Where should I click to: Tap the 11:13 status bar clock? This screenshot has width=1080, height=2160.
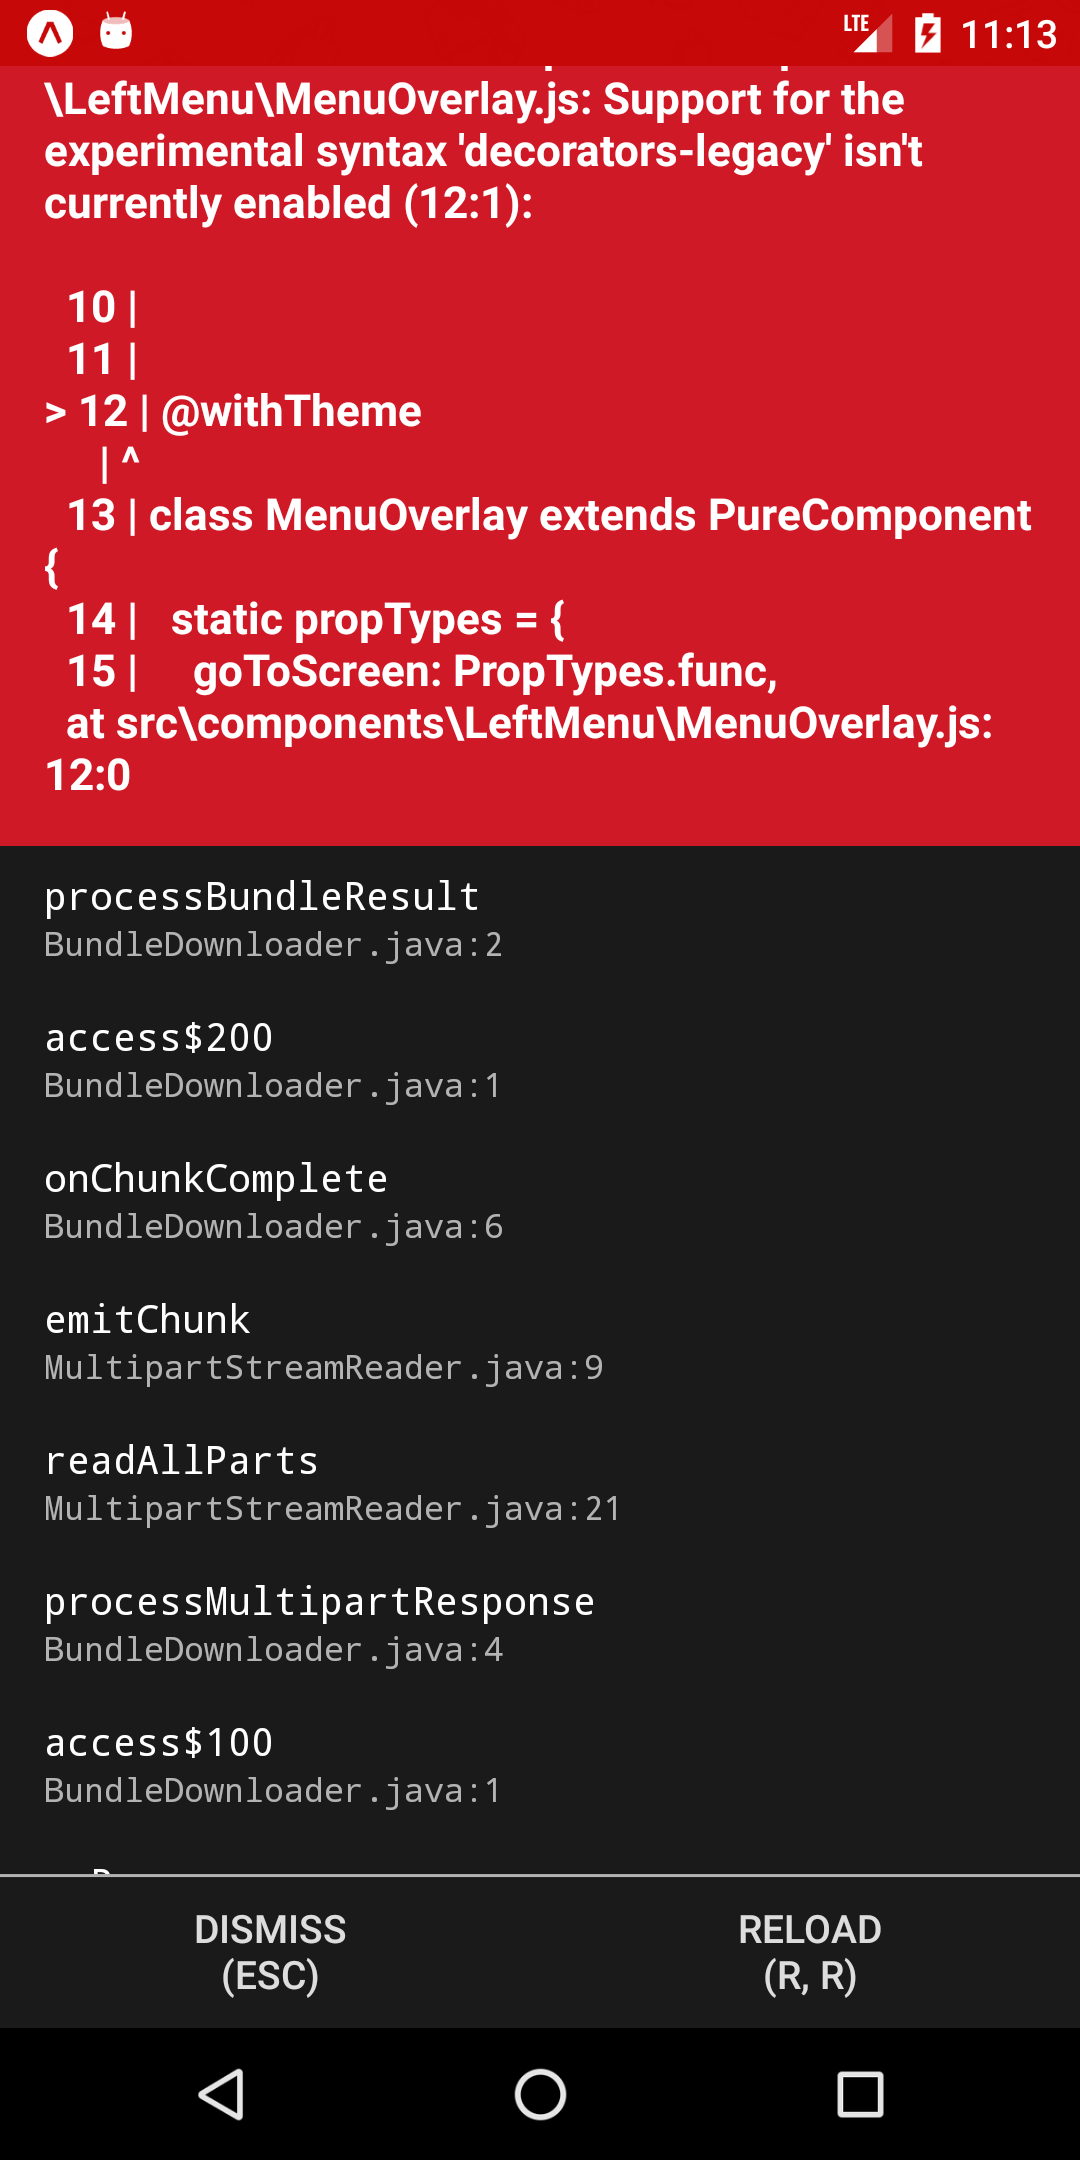tap(1008, 35)
